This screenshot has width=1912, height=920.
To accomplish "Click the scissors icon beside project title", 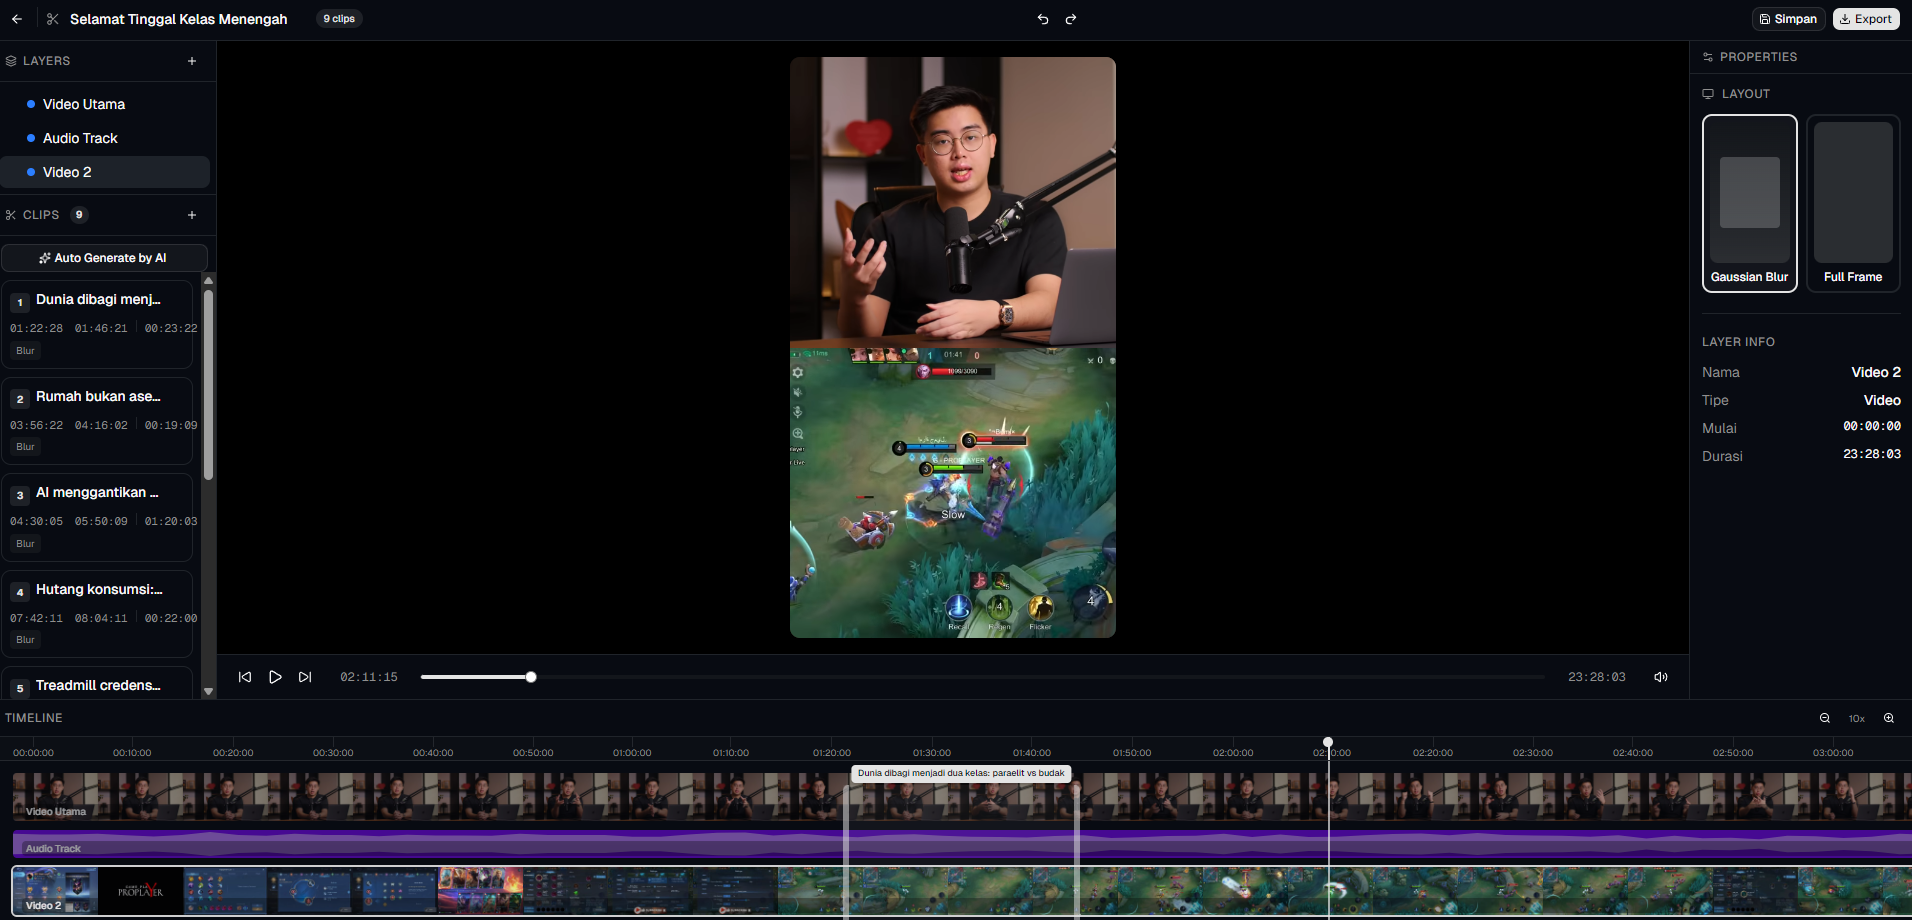I will 53,19.
